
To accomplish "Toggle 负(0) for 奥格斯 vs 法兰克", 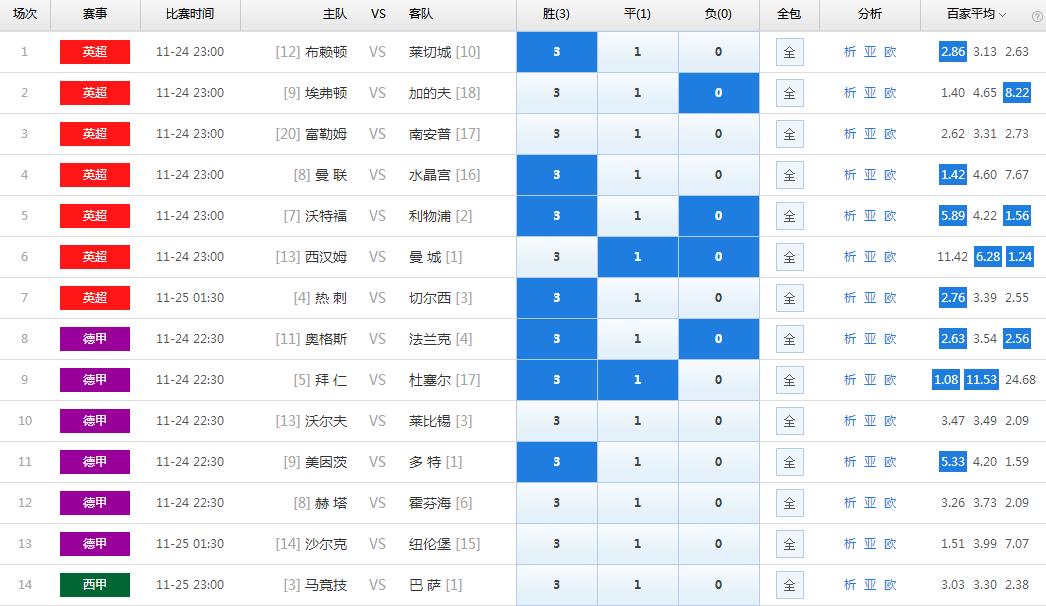I will [x=718, y=339].
